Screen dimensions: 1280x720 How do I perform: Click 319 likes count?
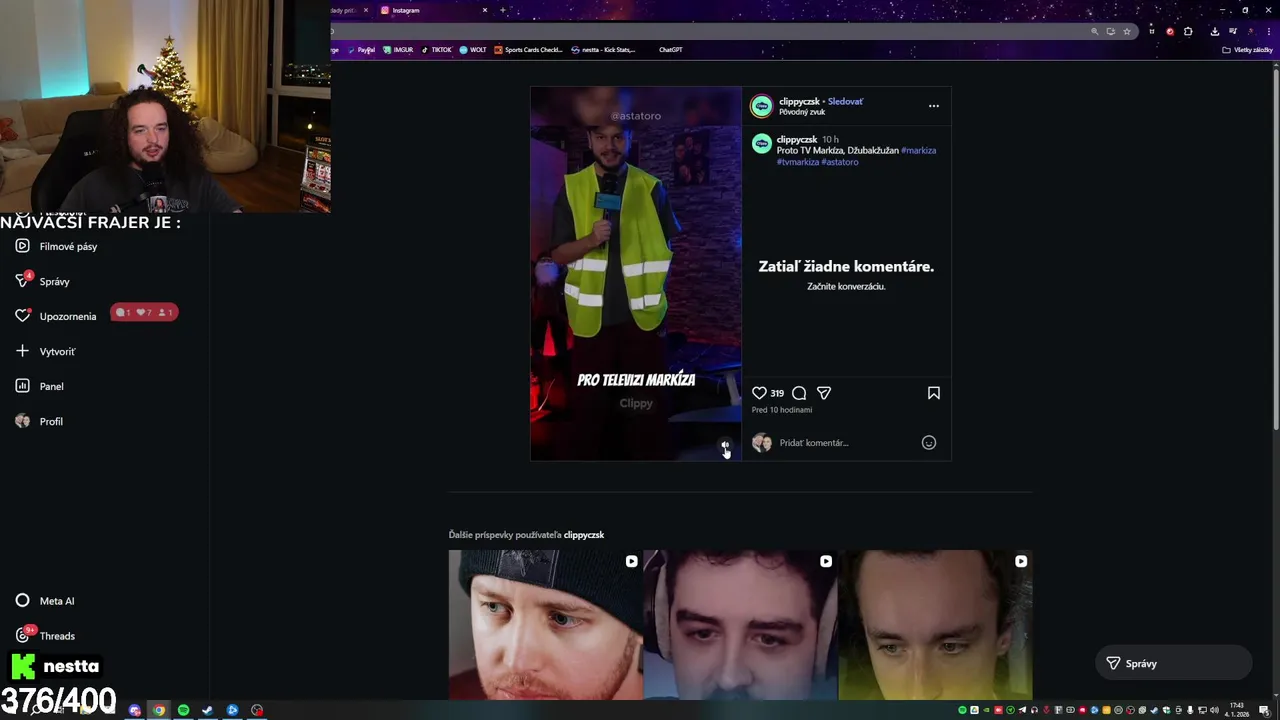(x=777, y=393)
